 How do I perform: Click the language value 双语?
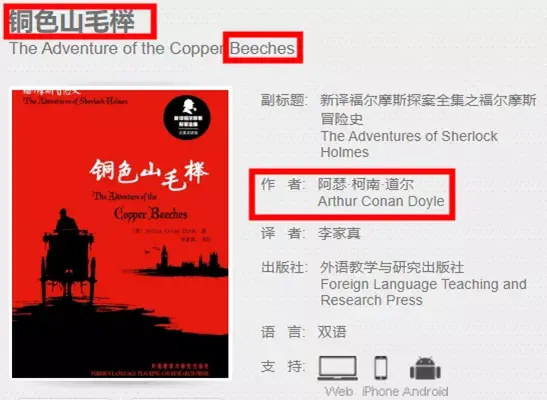tap(332, 332)
